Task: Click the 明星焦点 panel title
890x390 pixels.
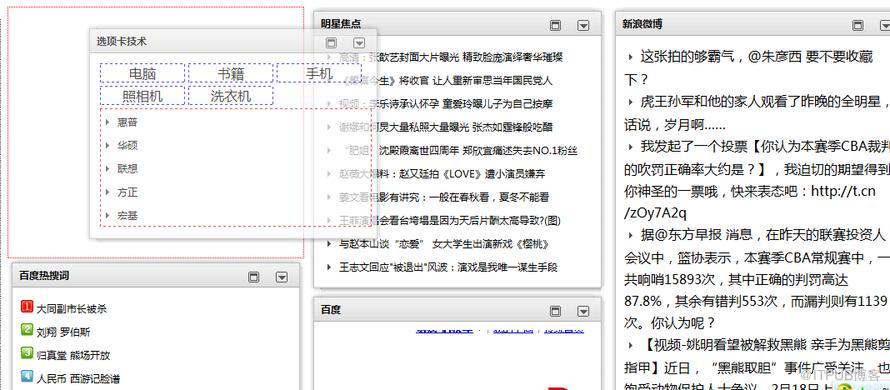Action: [341, 24]
